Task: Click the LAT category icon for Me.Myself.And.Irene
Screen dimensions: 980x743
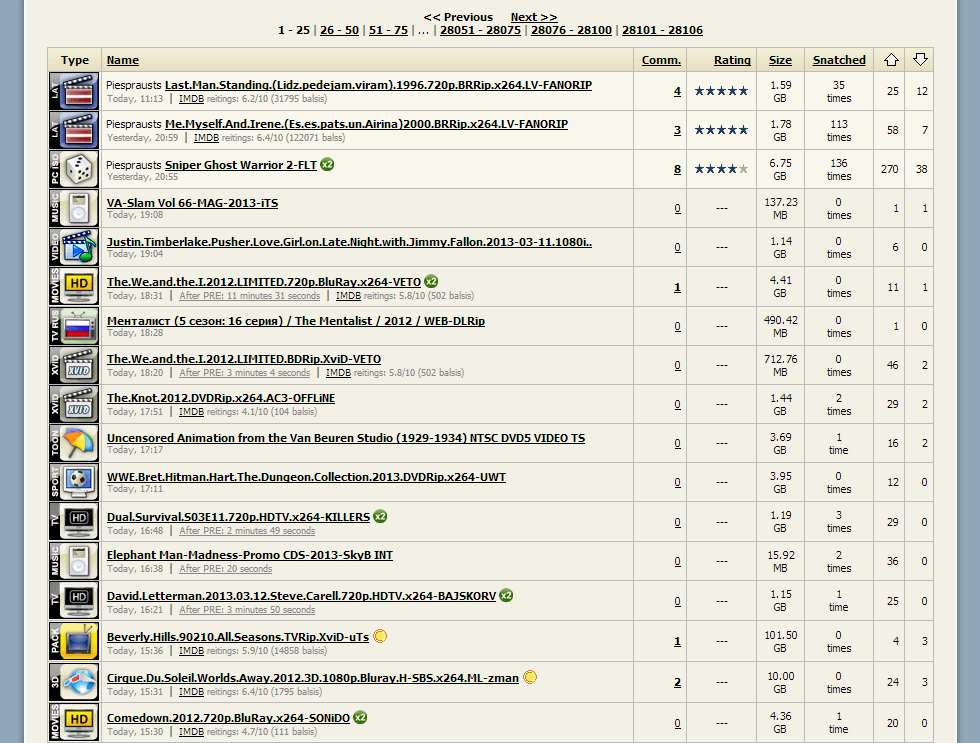Action: (74, 130)
